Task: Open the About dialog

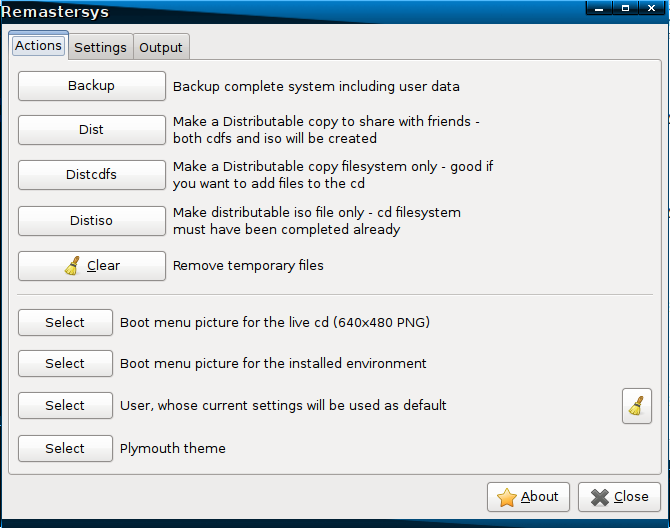Action: [x=529, y=497]
